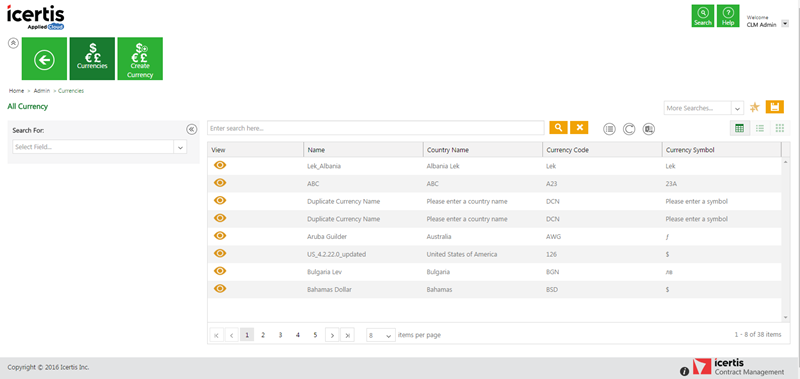Screen dimensions: 800x379
Task: Click the orange magnifier search button
Action: click(x=559, y=128)
